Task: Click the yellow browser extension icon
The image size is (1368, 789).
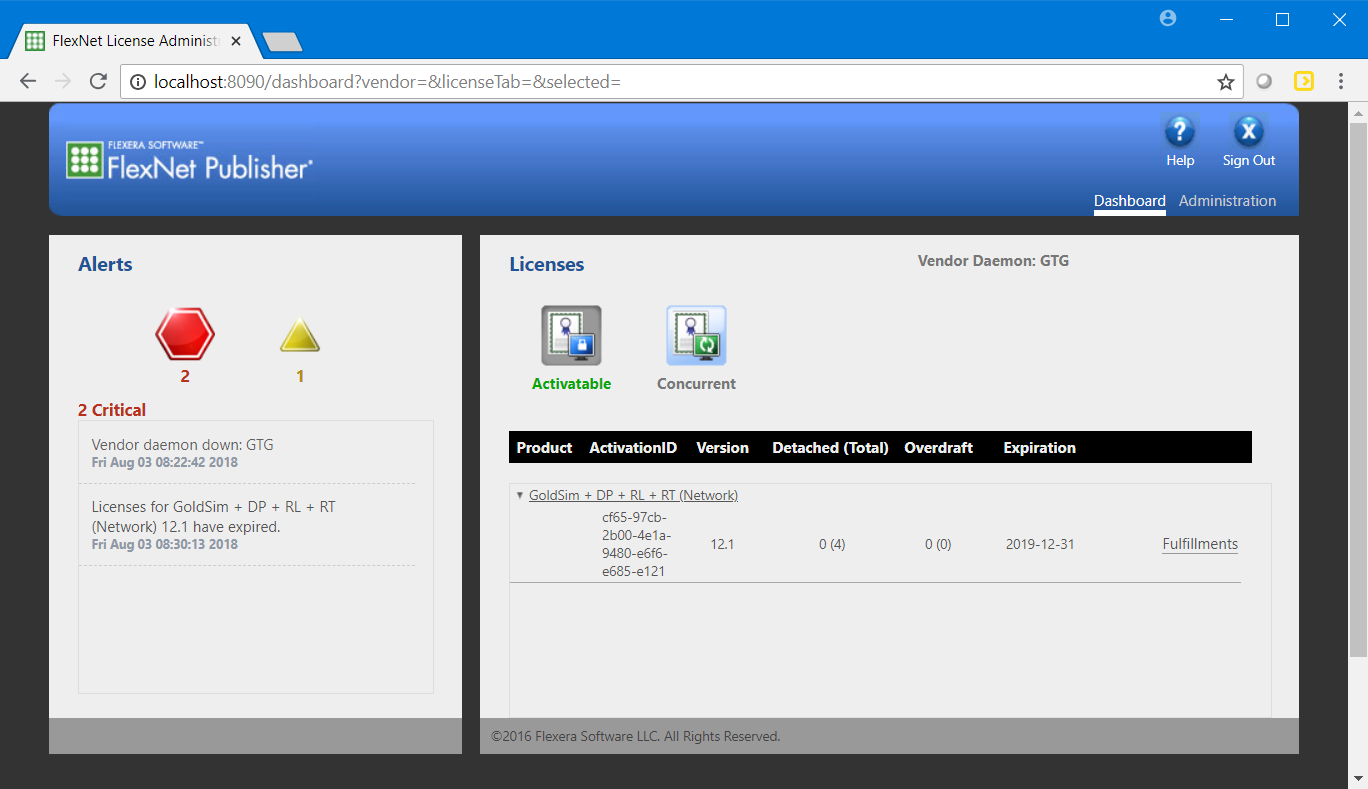Action: click(1303, 82)
